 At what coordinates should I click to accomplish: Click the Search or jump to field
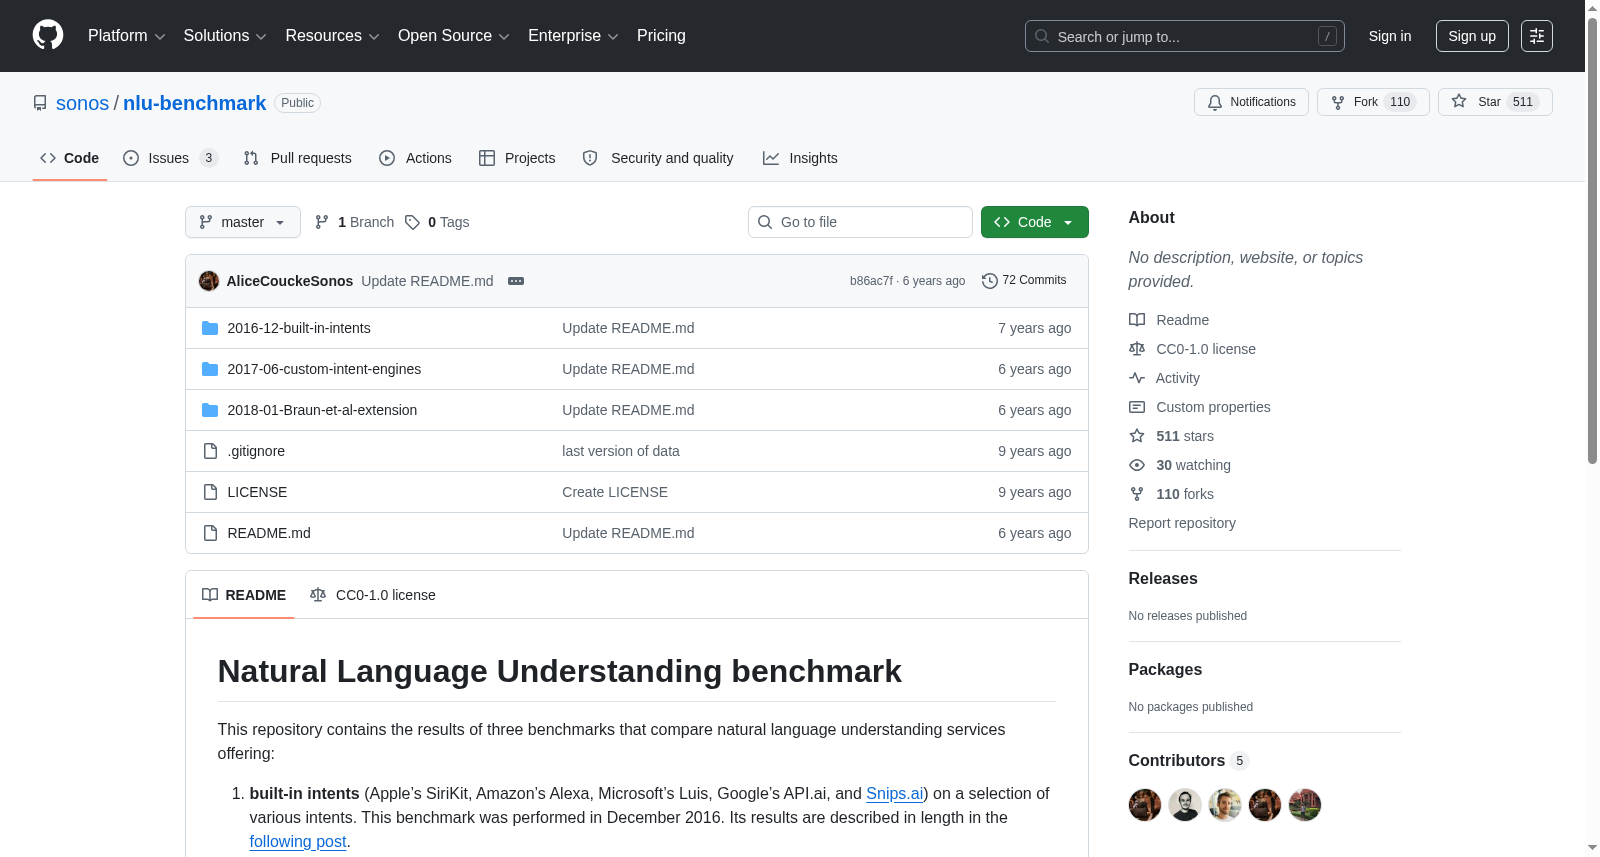click(1185, 36)
